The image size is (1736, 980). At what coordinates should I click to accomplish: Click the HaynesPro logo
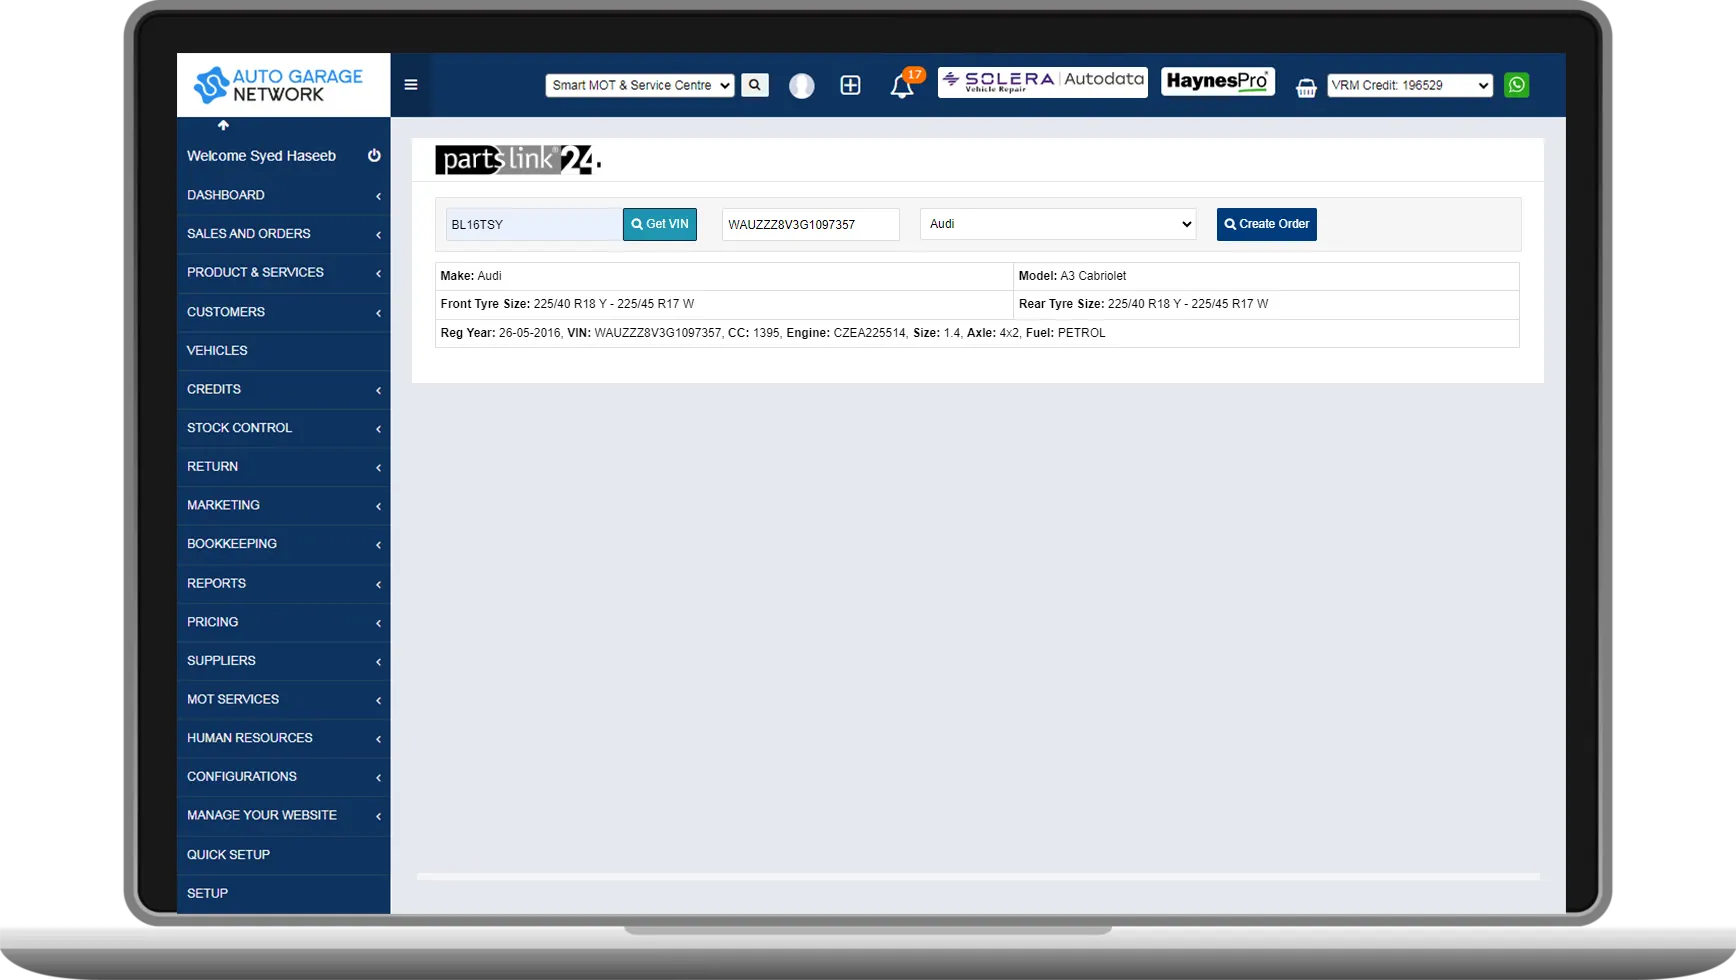pyautogui.click(x=1217, y=81)
